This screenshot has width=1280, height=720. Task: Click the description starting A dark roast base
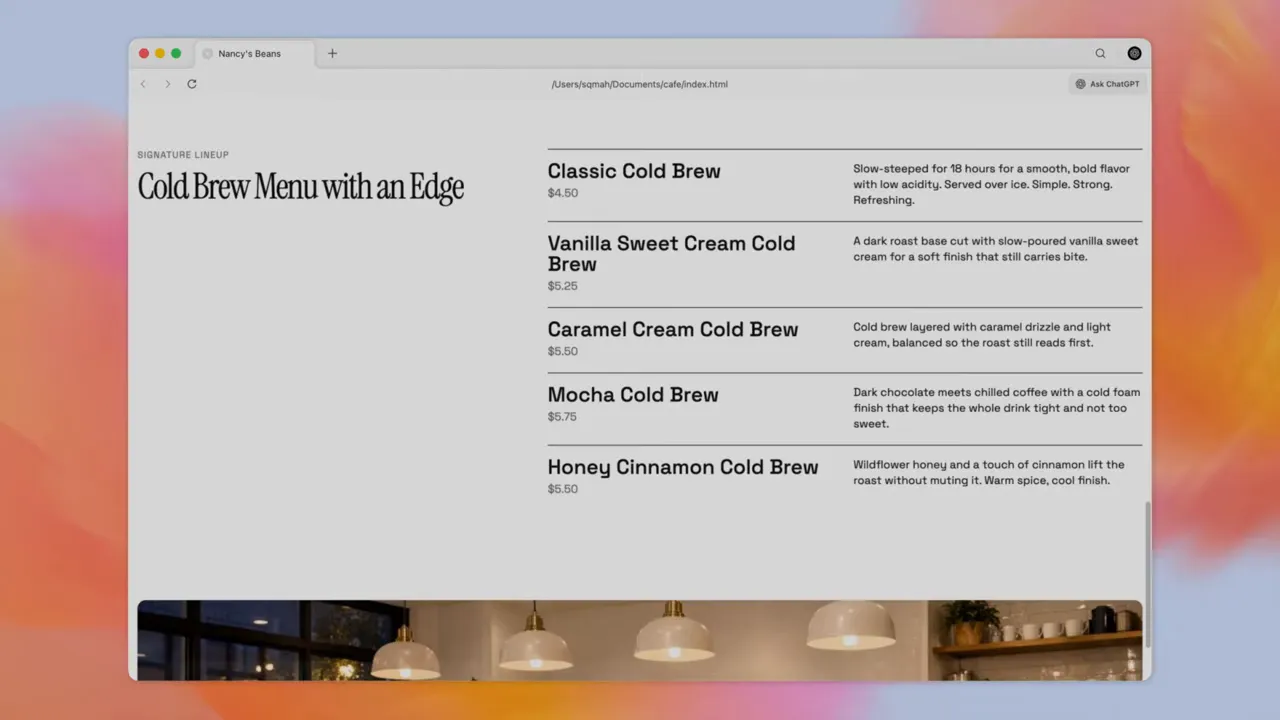[996, 249]
